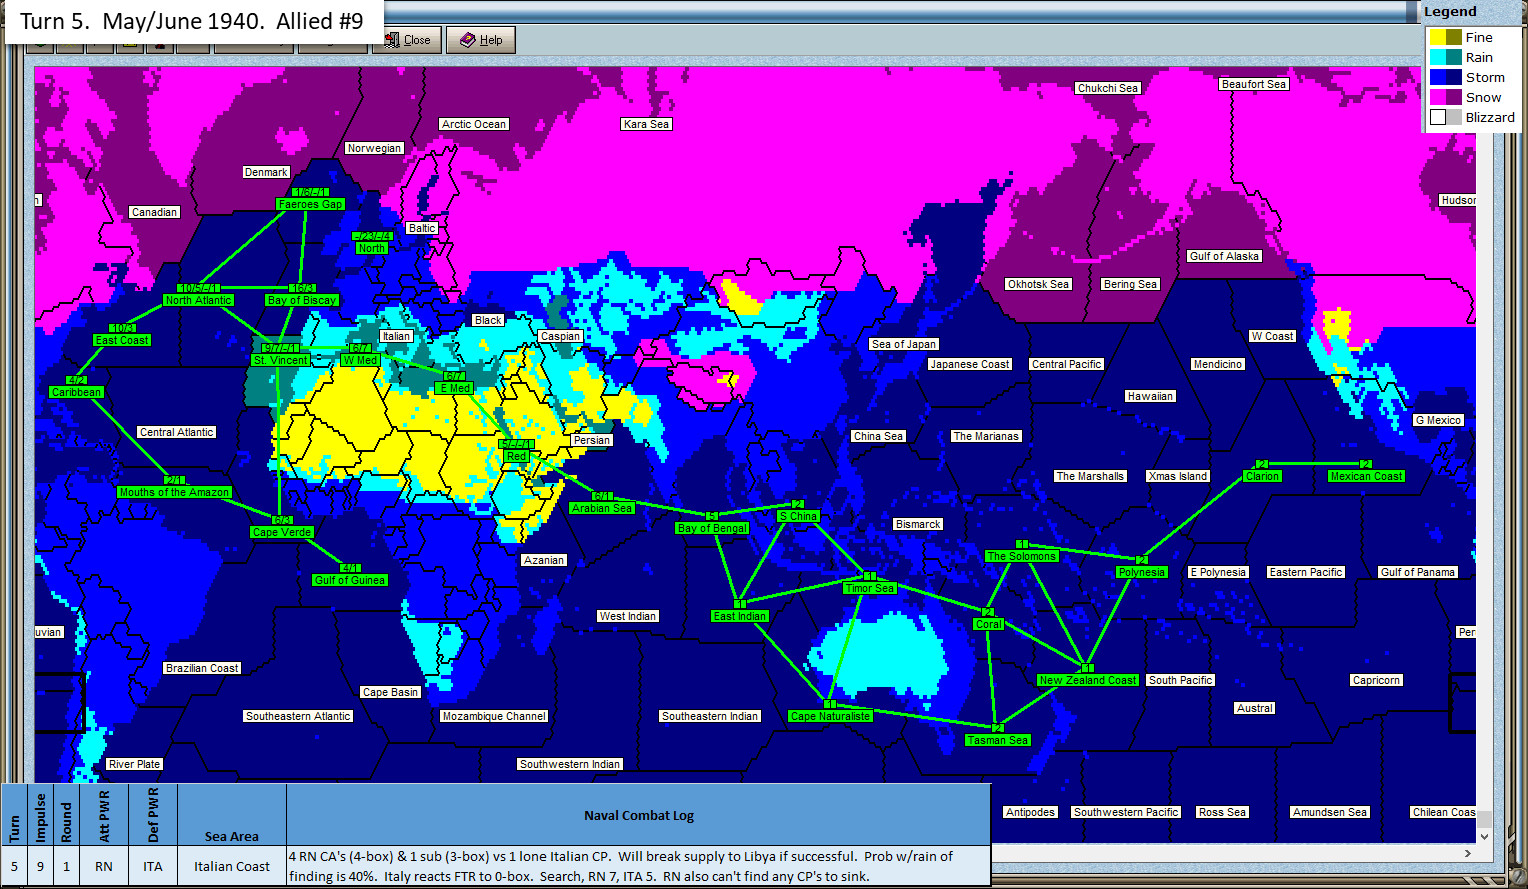Viewport: 1528px width, 889px height.
Task: Click the Southwestern Indian label
Action: point(570,764)
